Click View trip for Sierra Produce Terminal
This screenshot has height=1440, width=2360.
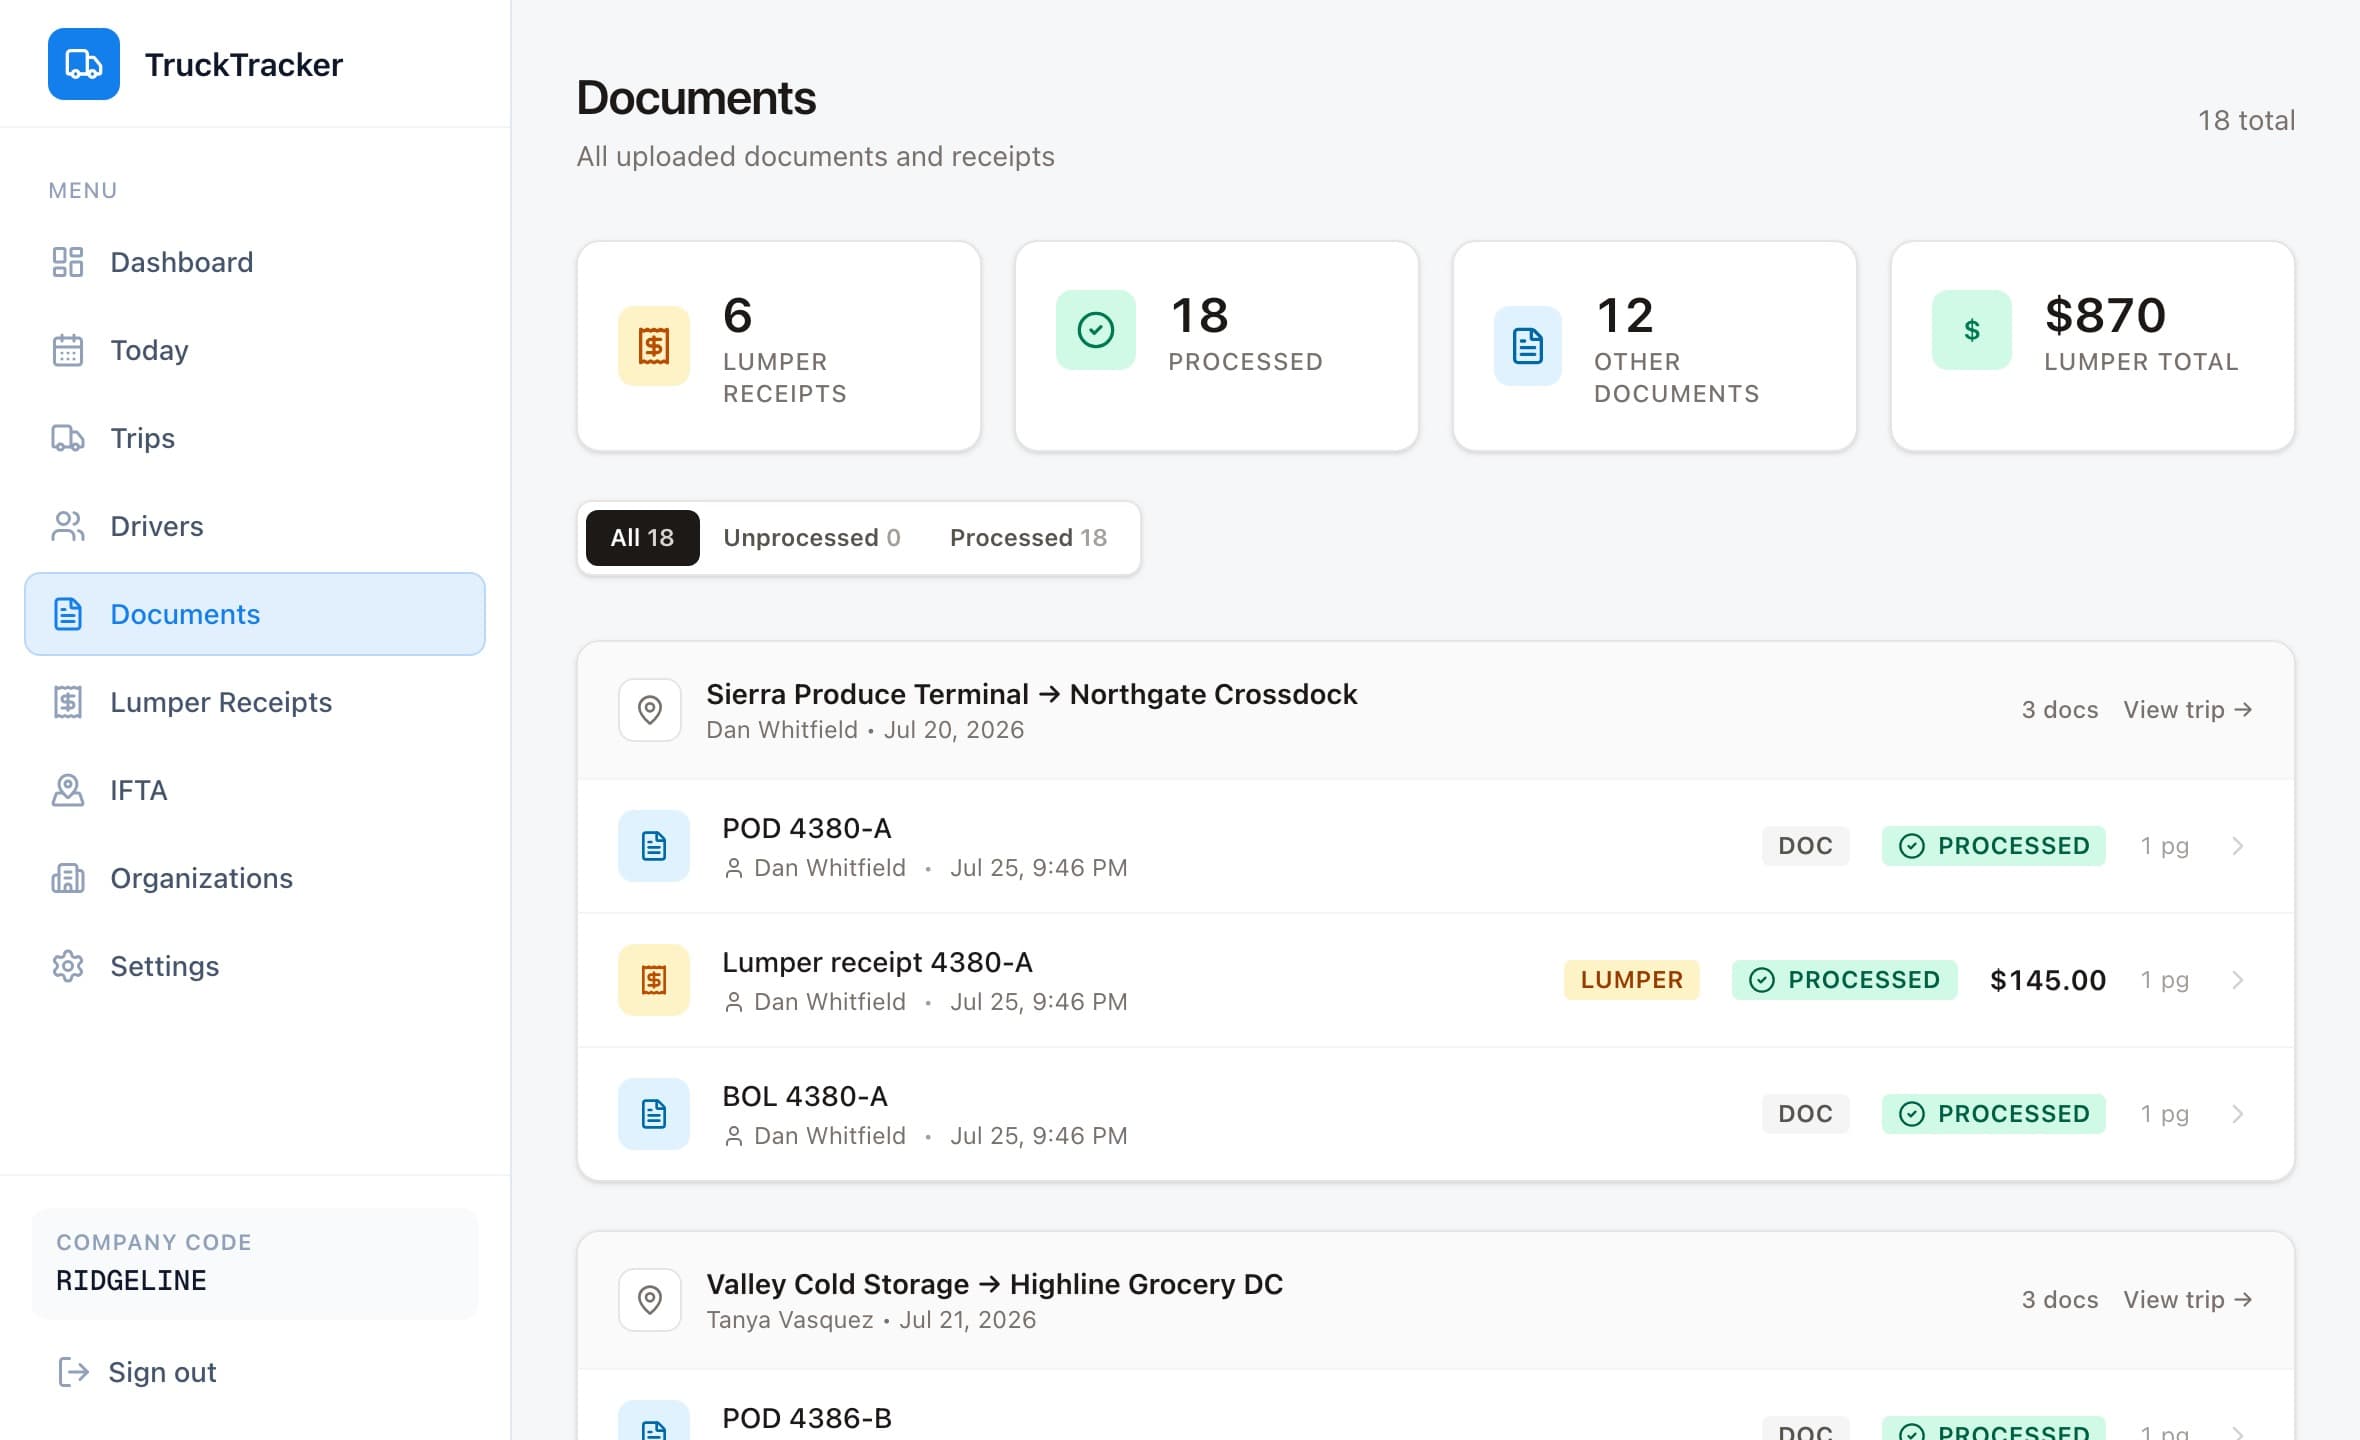(x=2188, y=710)
